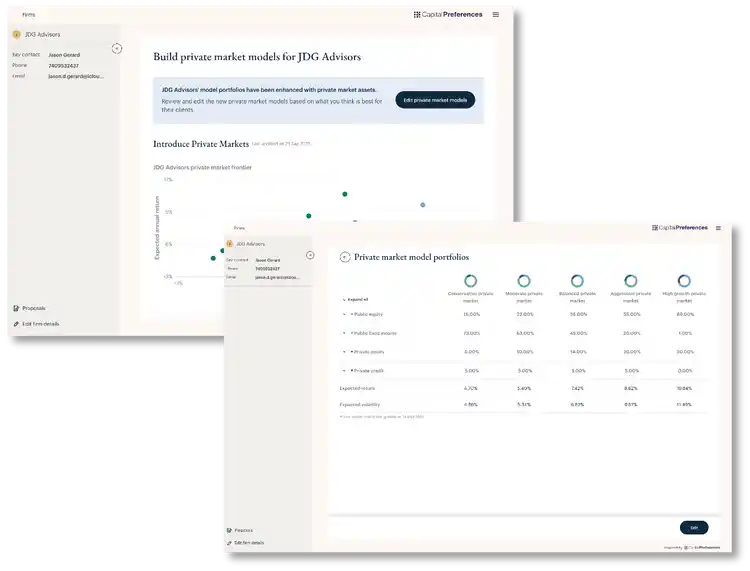Click the blue point on frontier chart
Screen dimensions: 750x571
[x=422, y=205]
